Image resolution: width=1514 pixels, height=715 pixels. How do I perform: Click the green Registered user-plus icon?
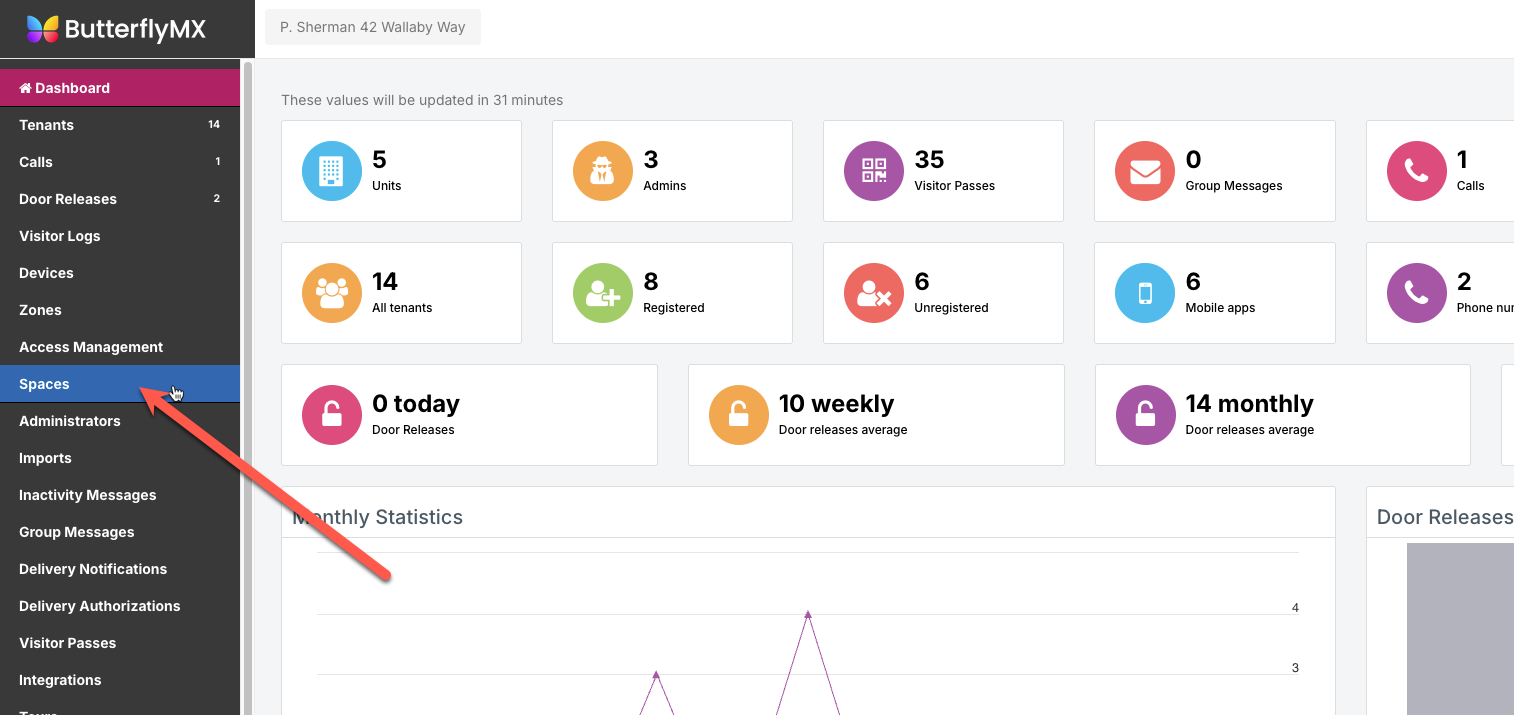coord(602,293)
